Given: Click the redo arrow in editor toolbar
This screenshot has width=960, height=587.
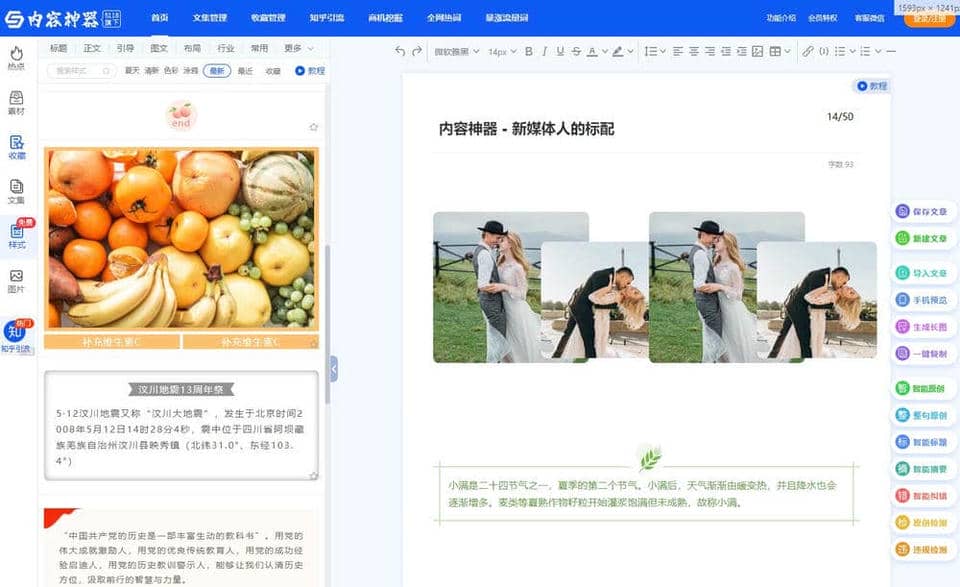Looking at the screenshot, I should [416, 51].
